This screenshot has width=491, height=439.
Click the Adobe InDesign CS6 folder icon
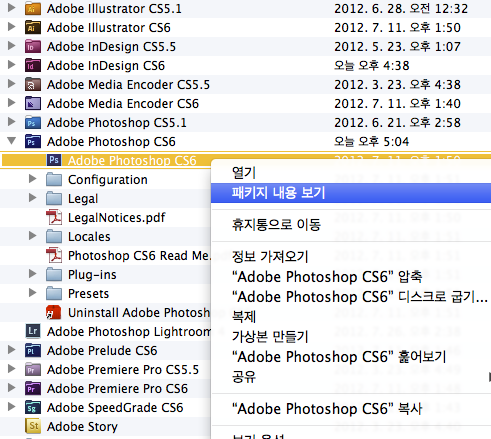(33, 65)
